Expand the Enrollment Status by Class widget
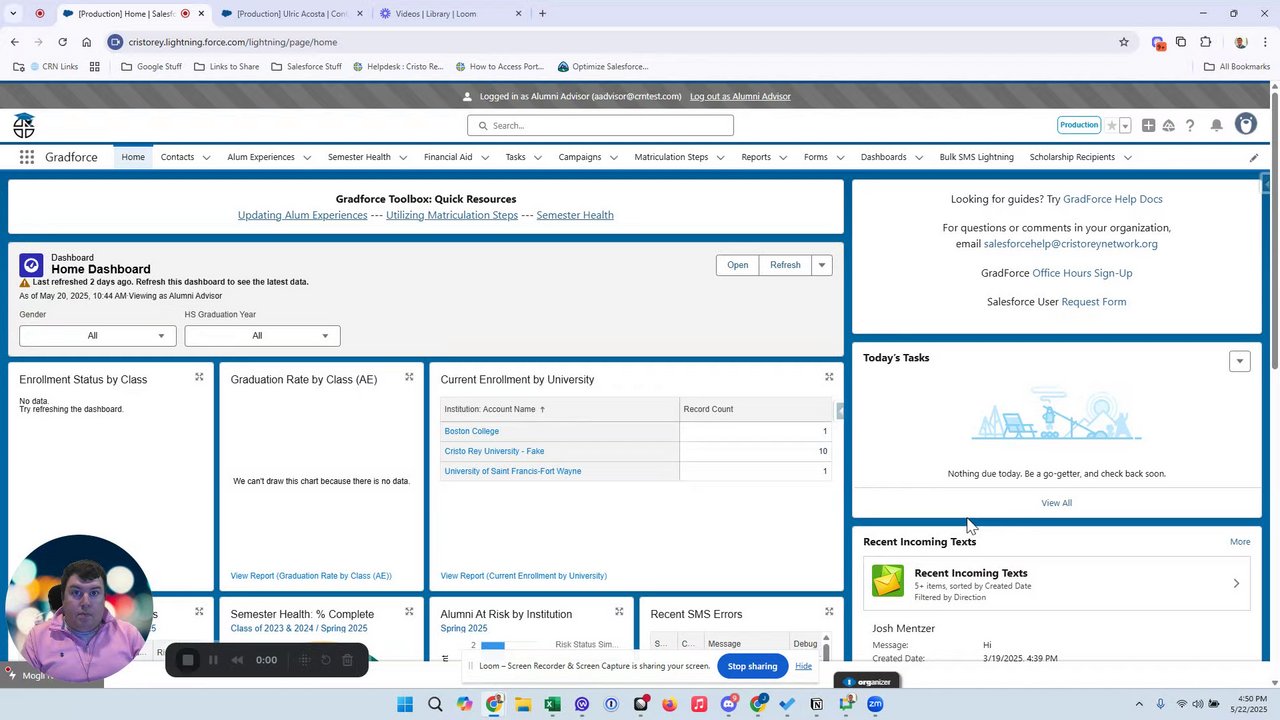This screenshot has width=1280, height=720. pos(199,377)
